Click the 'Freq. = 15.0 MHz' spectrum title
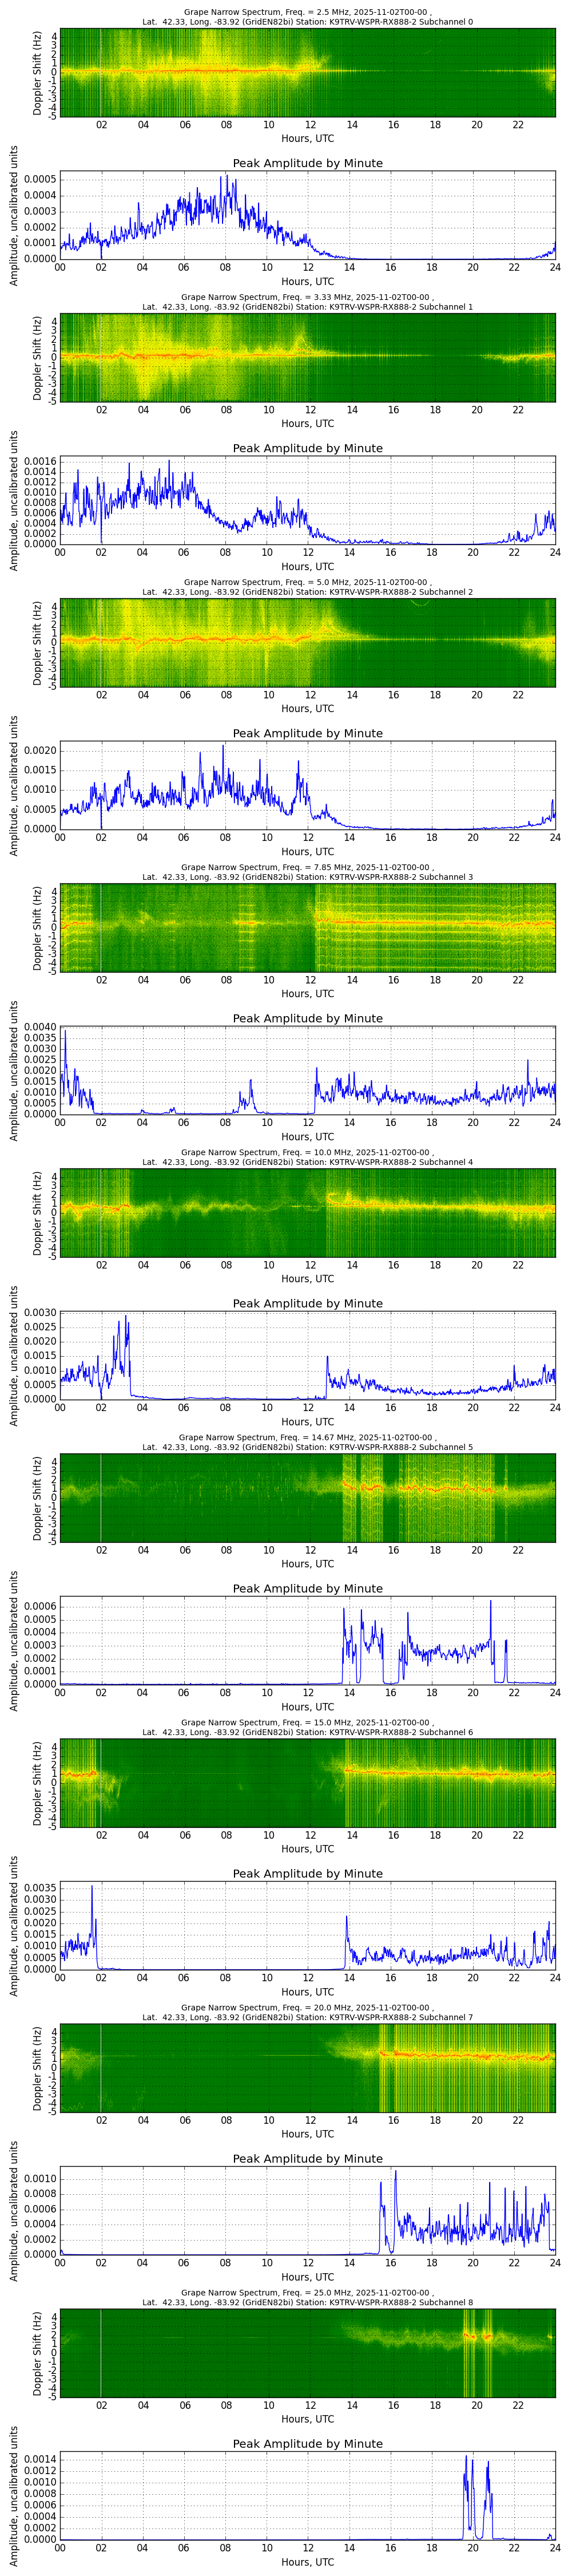 click(308, 1722)
